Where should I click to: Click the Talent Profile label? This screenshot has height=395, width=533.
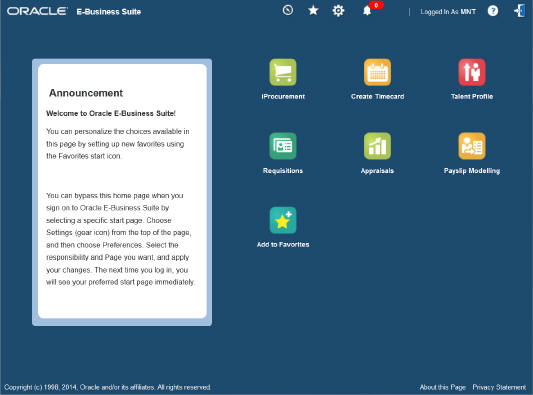coord(472,97)
